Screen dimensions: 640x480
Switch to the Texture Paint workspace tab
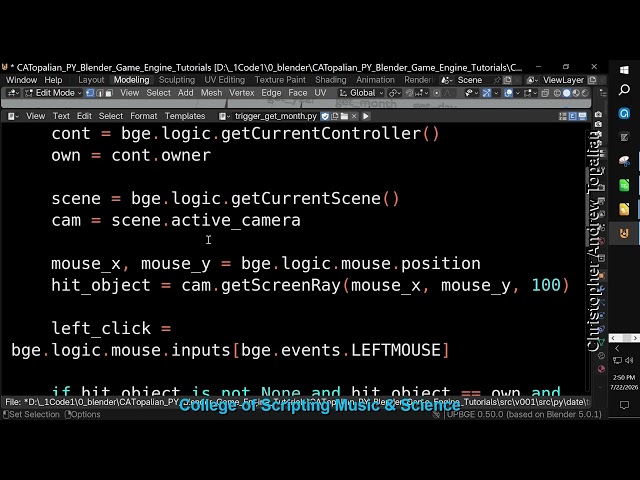pos(280,80)
